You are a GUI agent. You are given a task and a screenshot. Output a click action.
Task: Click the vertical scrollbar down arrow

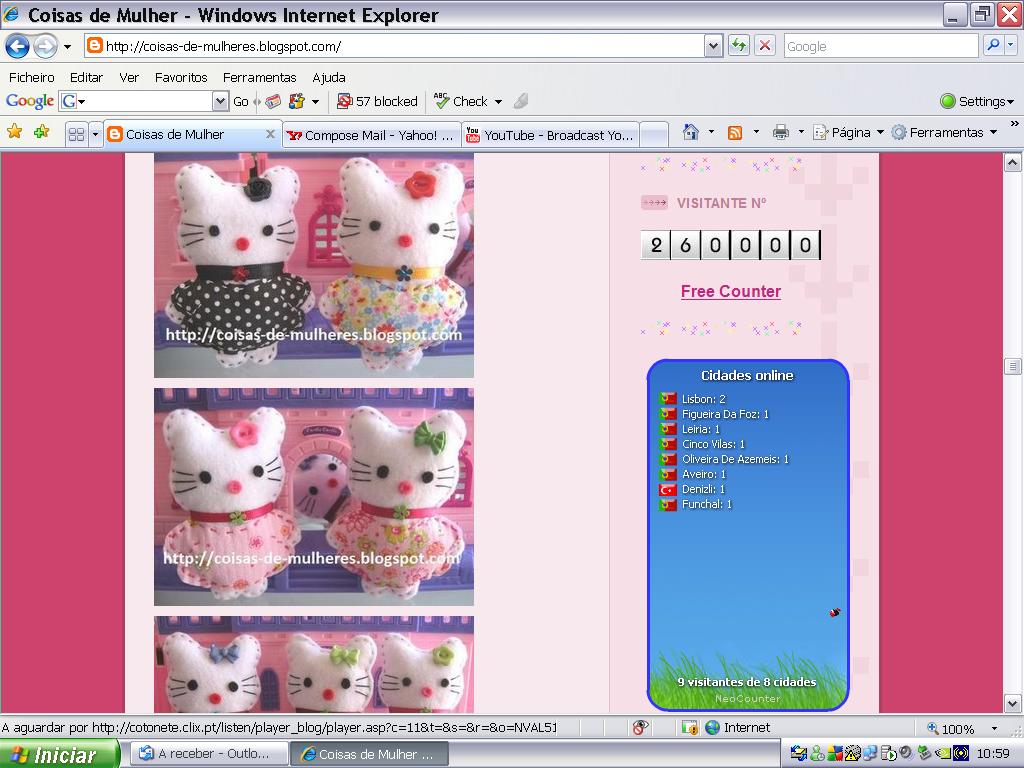coord(1012,704)
